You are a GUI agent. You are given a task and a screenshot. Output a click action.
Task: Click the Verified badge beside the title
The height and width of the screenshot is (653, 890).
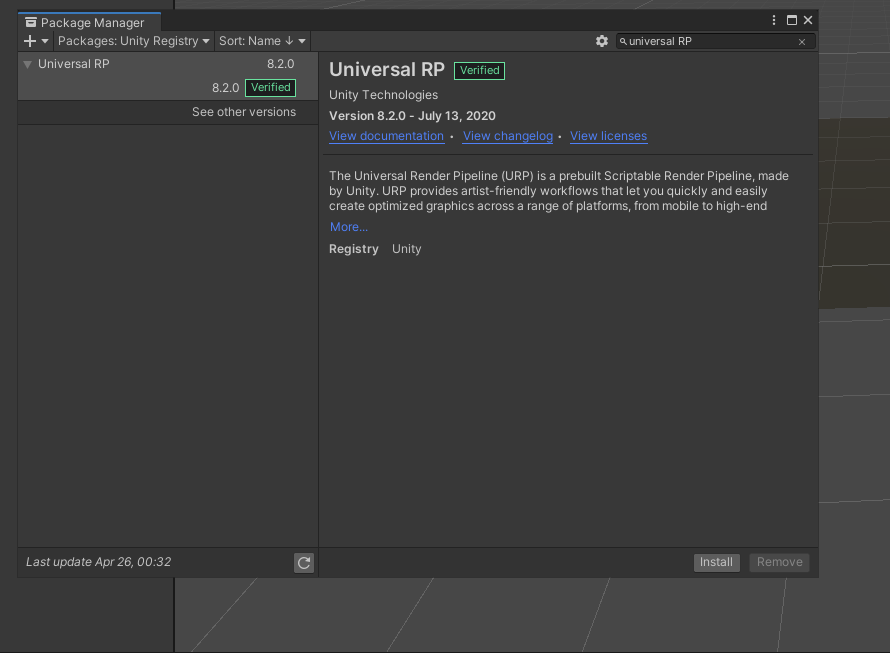click(x=480, y=70)
